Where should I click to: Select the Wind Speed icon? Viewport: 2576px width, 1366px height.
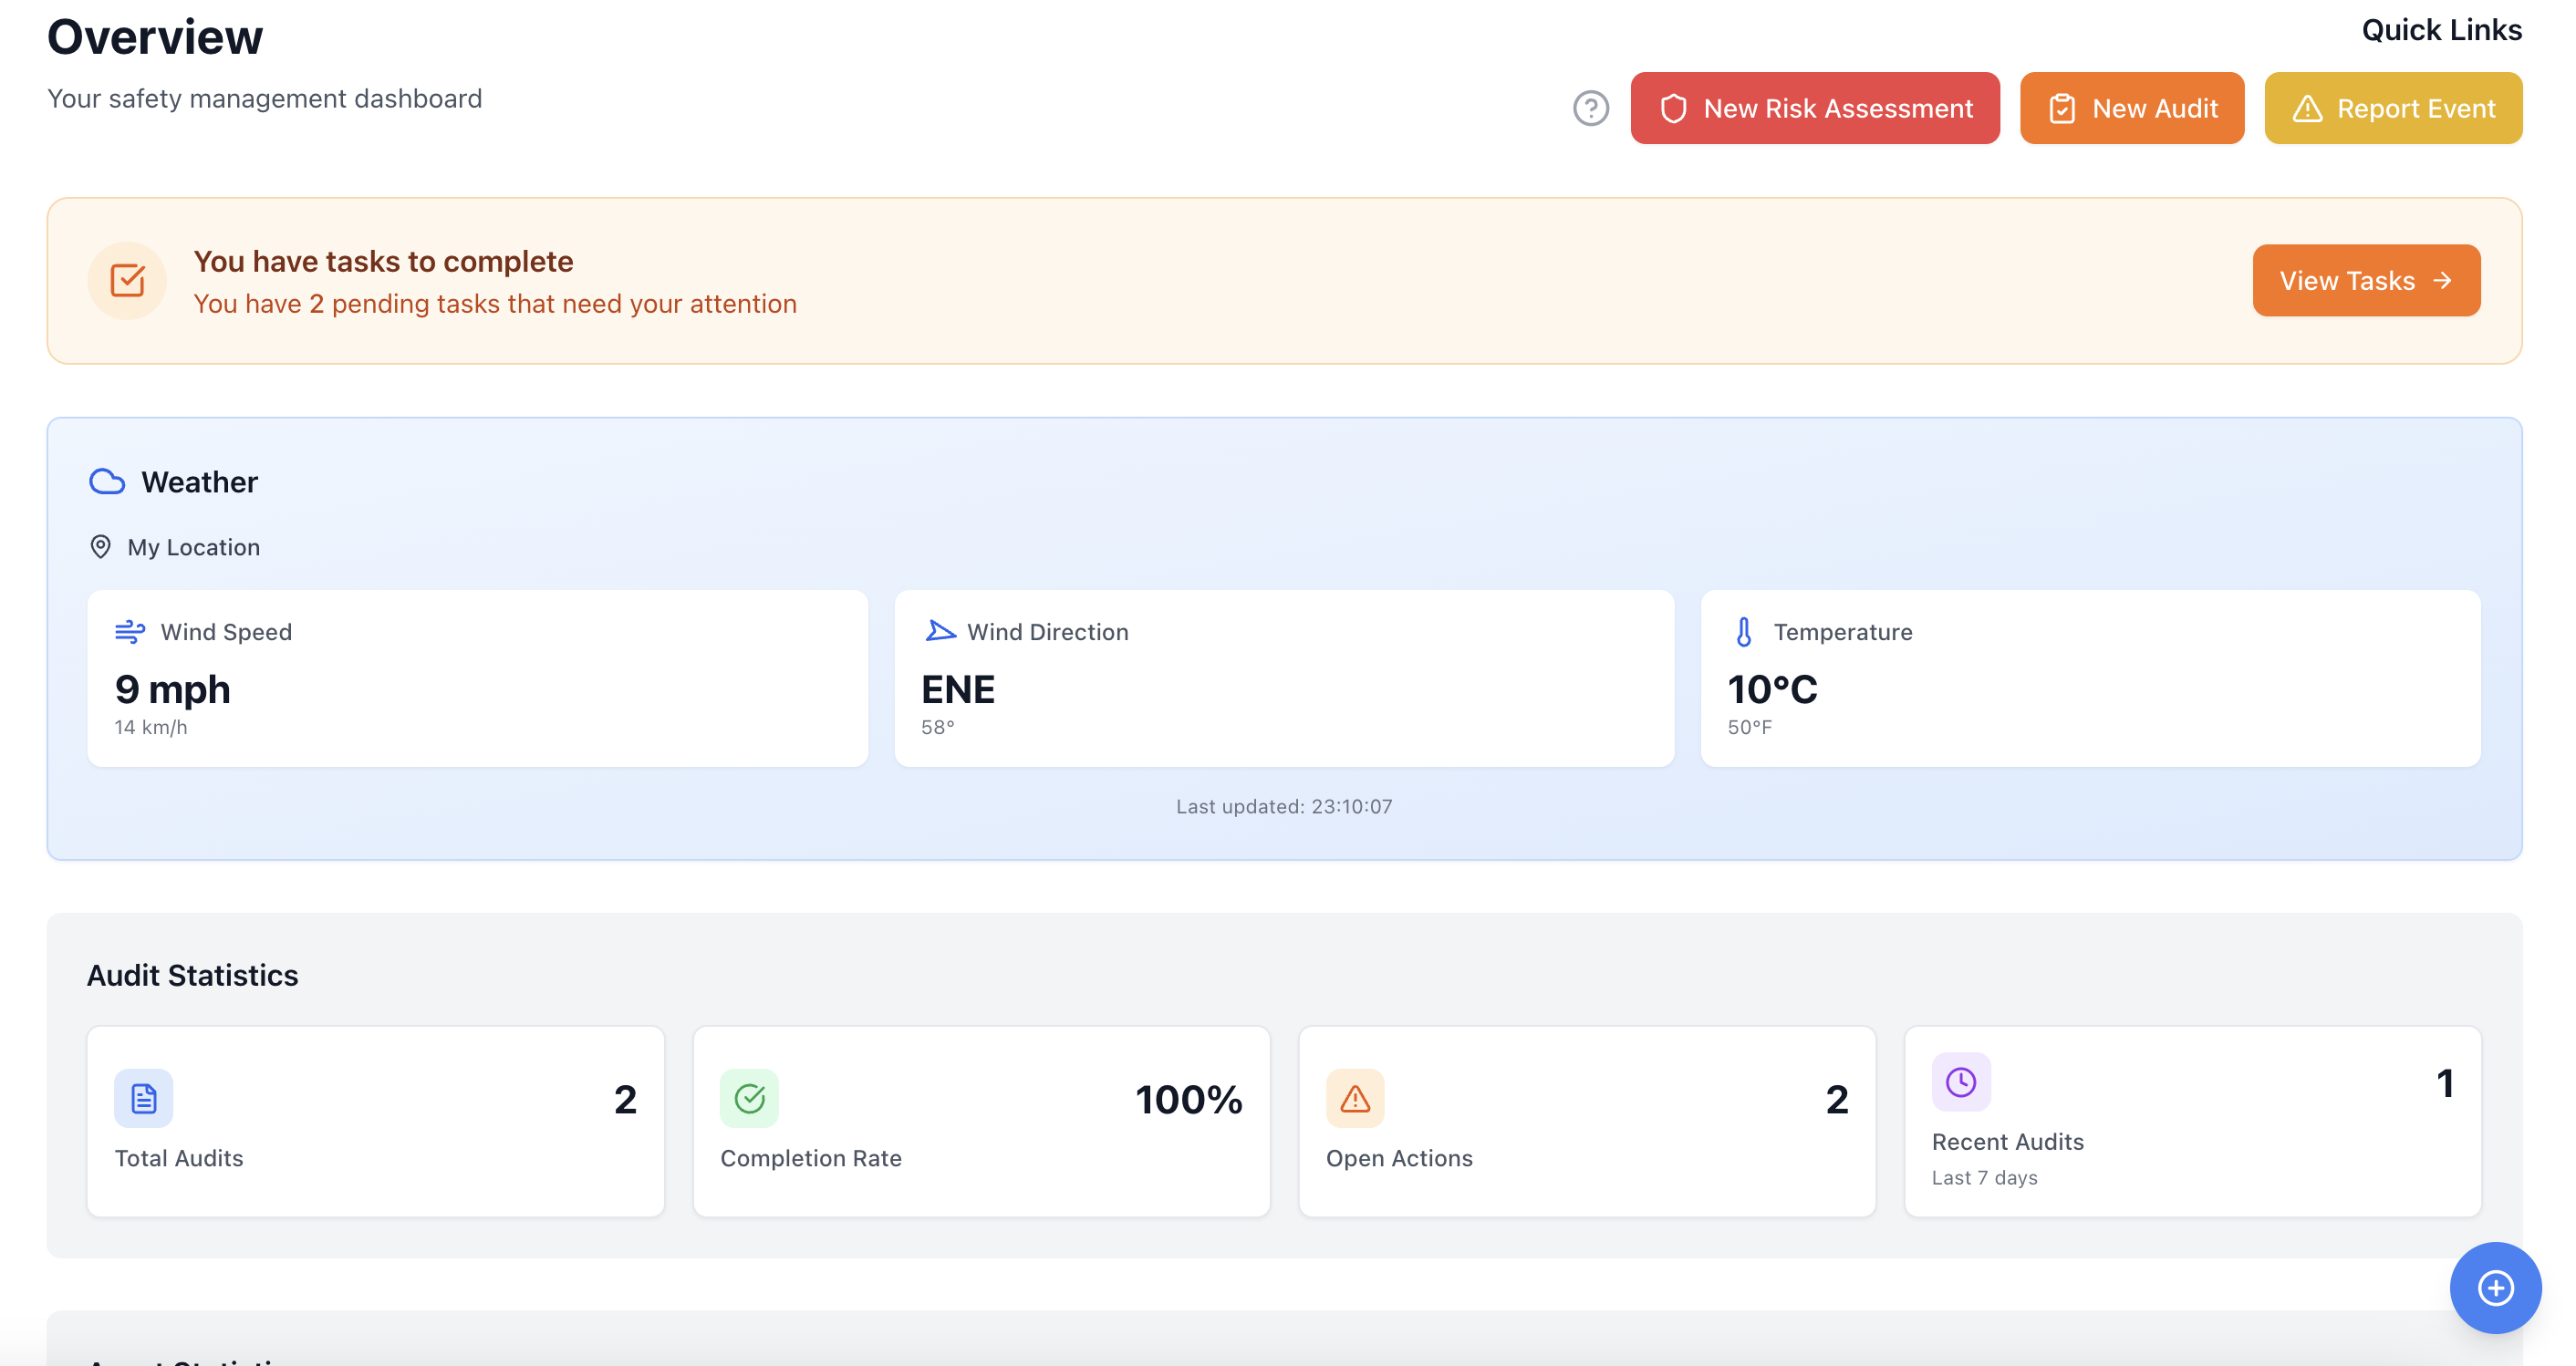[x=131, y=631]
